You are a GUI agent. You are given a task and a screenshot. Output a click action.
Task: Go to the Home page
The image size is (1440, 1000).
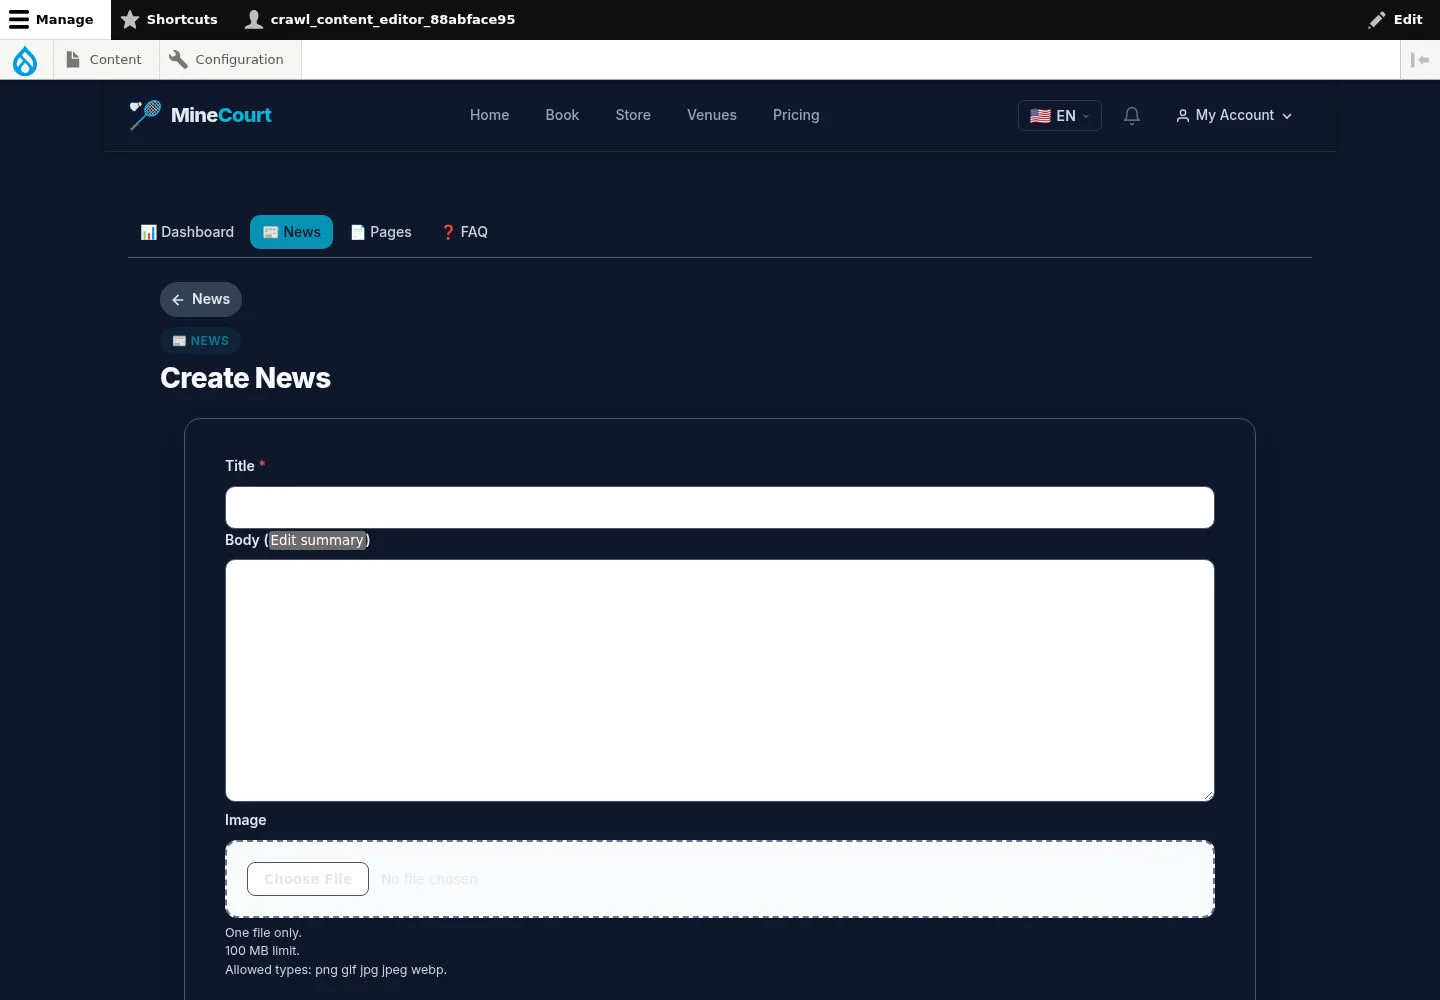(489, 115)
